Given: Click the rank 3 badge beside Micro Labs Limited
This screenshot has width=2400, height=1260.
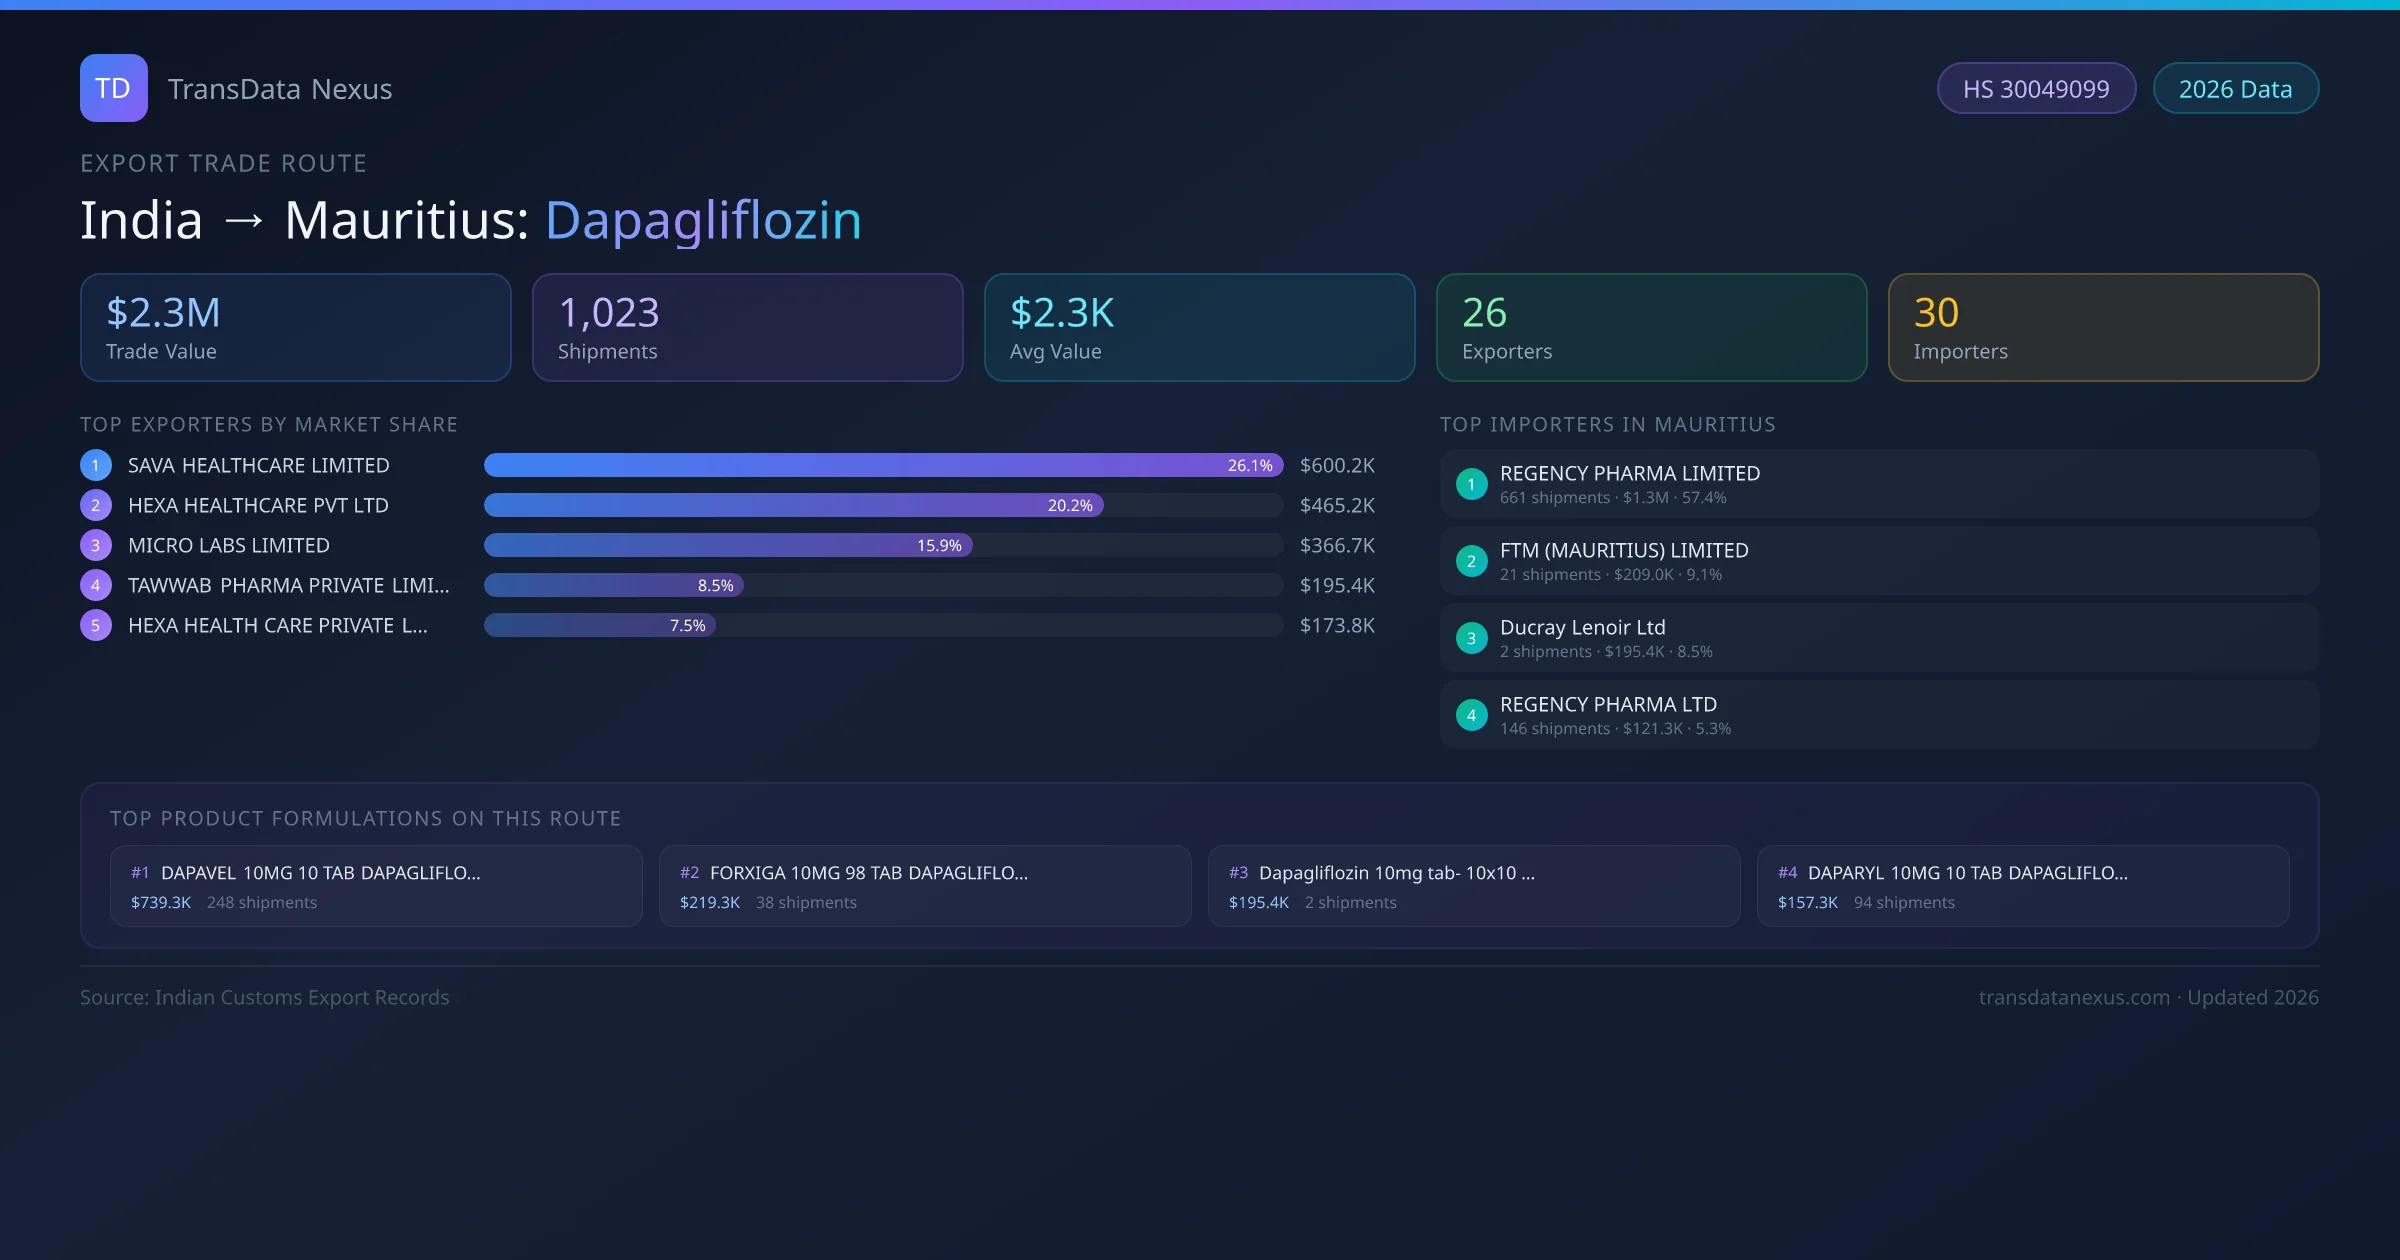Looking at the screenshot, I should pyautogui.click(x=96, y=545).
